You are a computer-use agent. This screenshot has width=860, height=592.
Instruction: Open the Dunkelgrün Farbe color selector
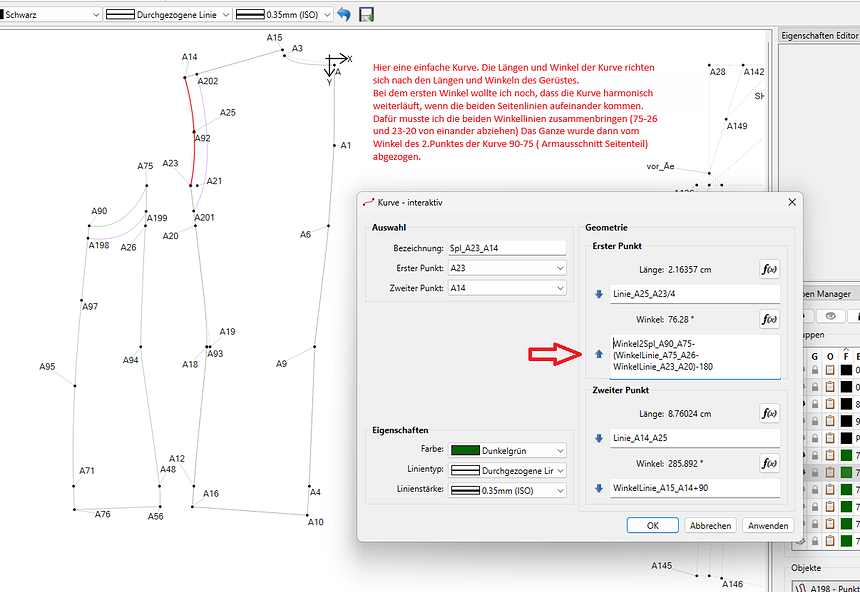point(507,450)
